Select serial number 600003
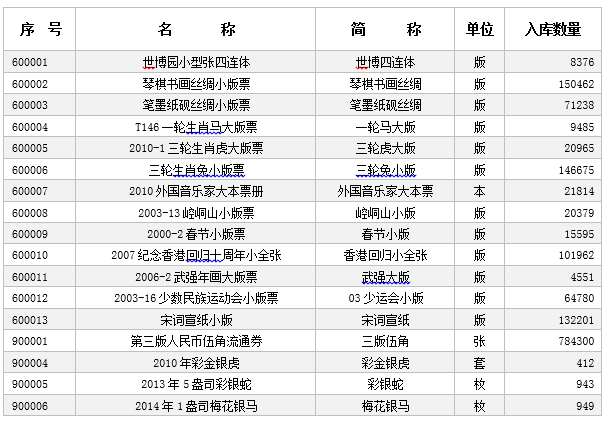This screenshot has width=607, height=421. tap(30, 105)
